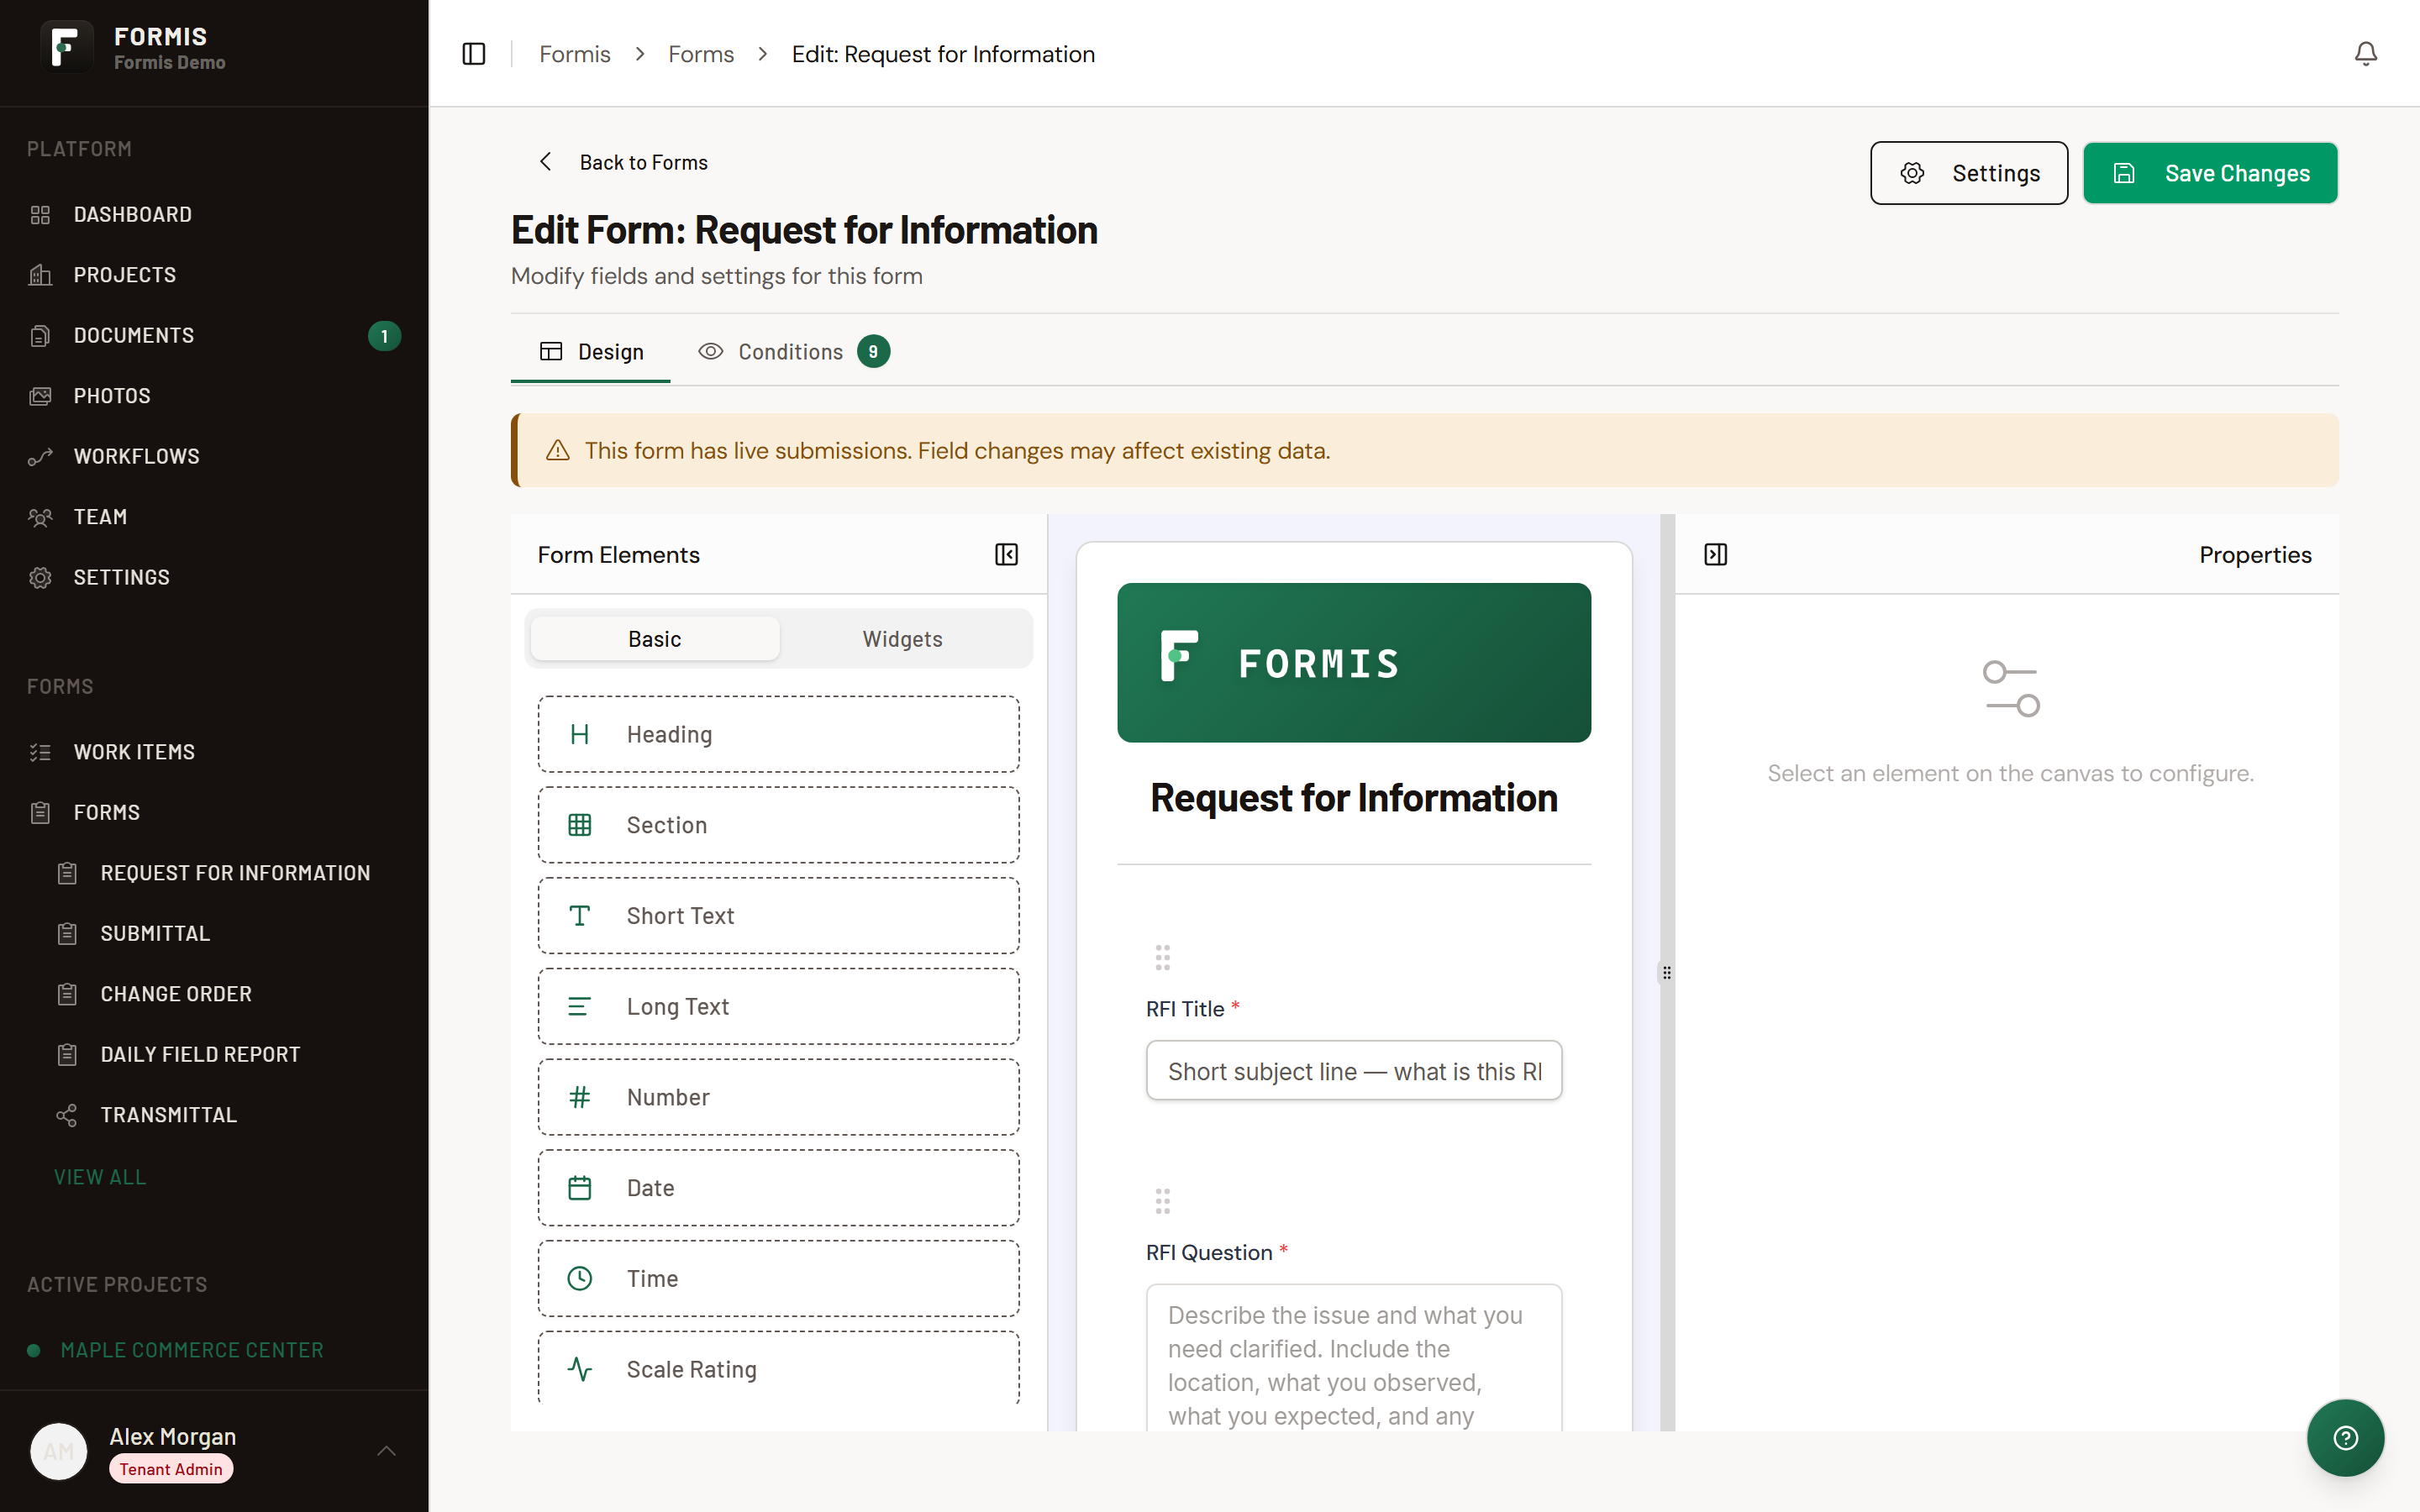
Task: Grab the drag handle above RFI Question
Action: (x=1162, y=1201)
